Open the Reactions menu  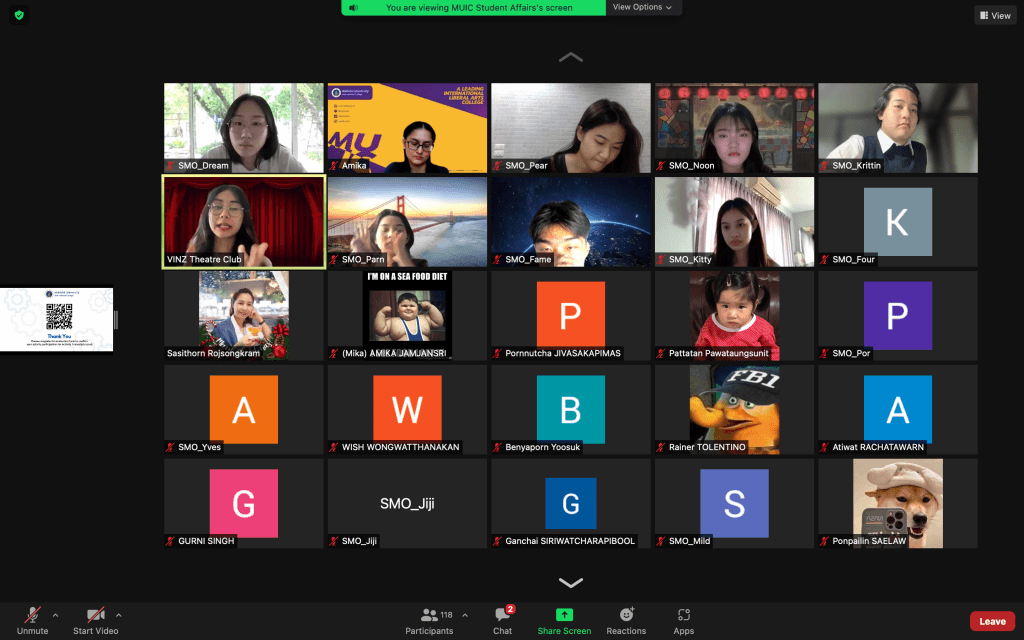[626, 615]
